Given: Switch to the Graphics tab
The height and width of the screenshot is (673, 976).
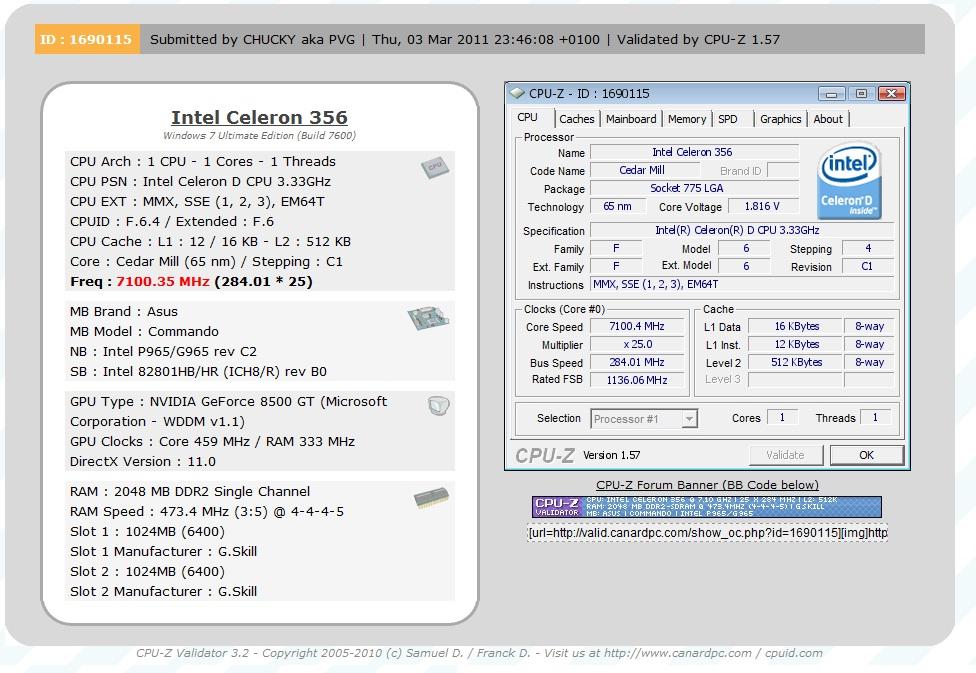Looking at the screenshot, I should pyautogui.click(x=780, y=119).
